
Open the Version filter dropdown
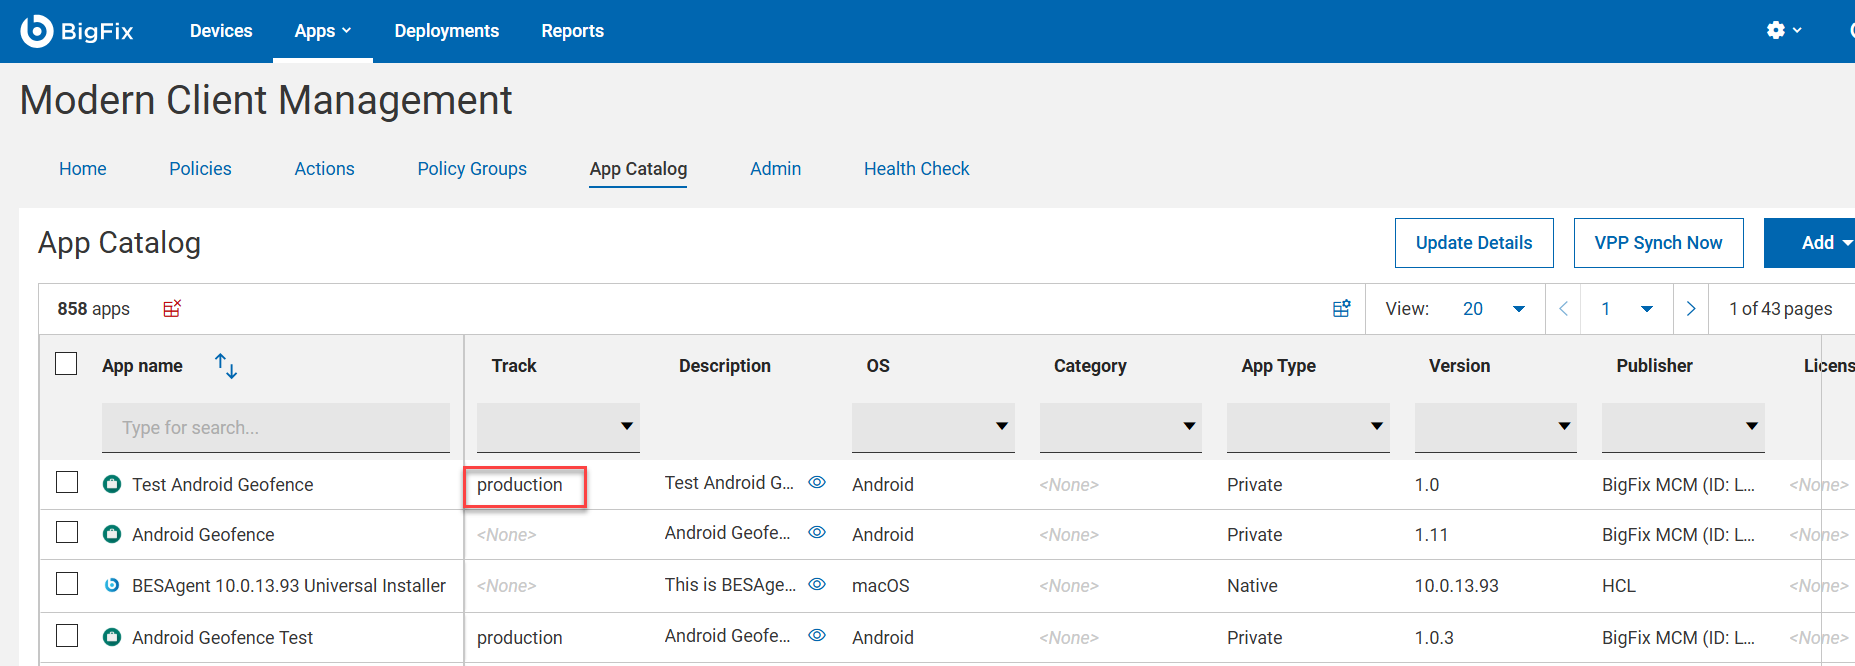(1496, 427)
